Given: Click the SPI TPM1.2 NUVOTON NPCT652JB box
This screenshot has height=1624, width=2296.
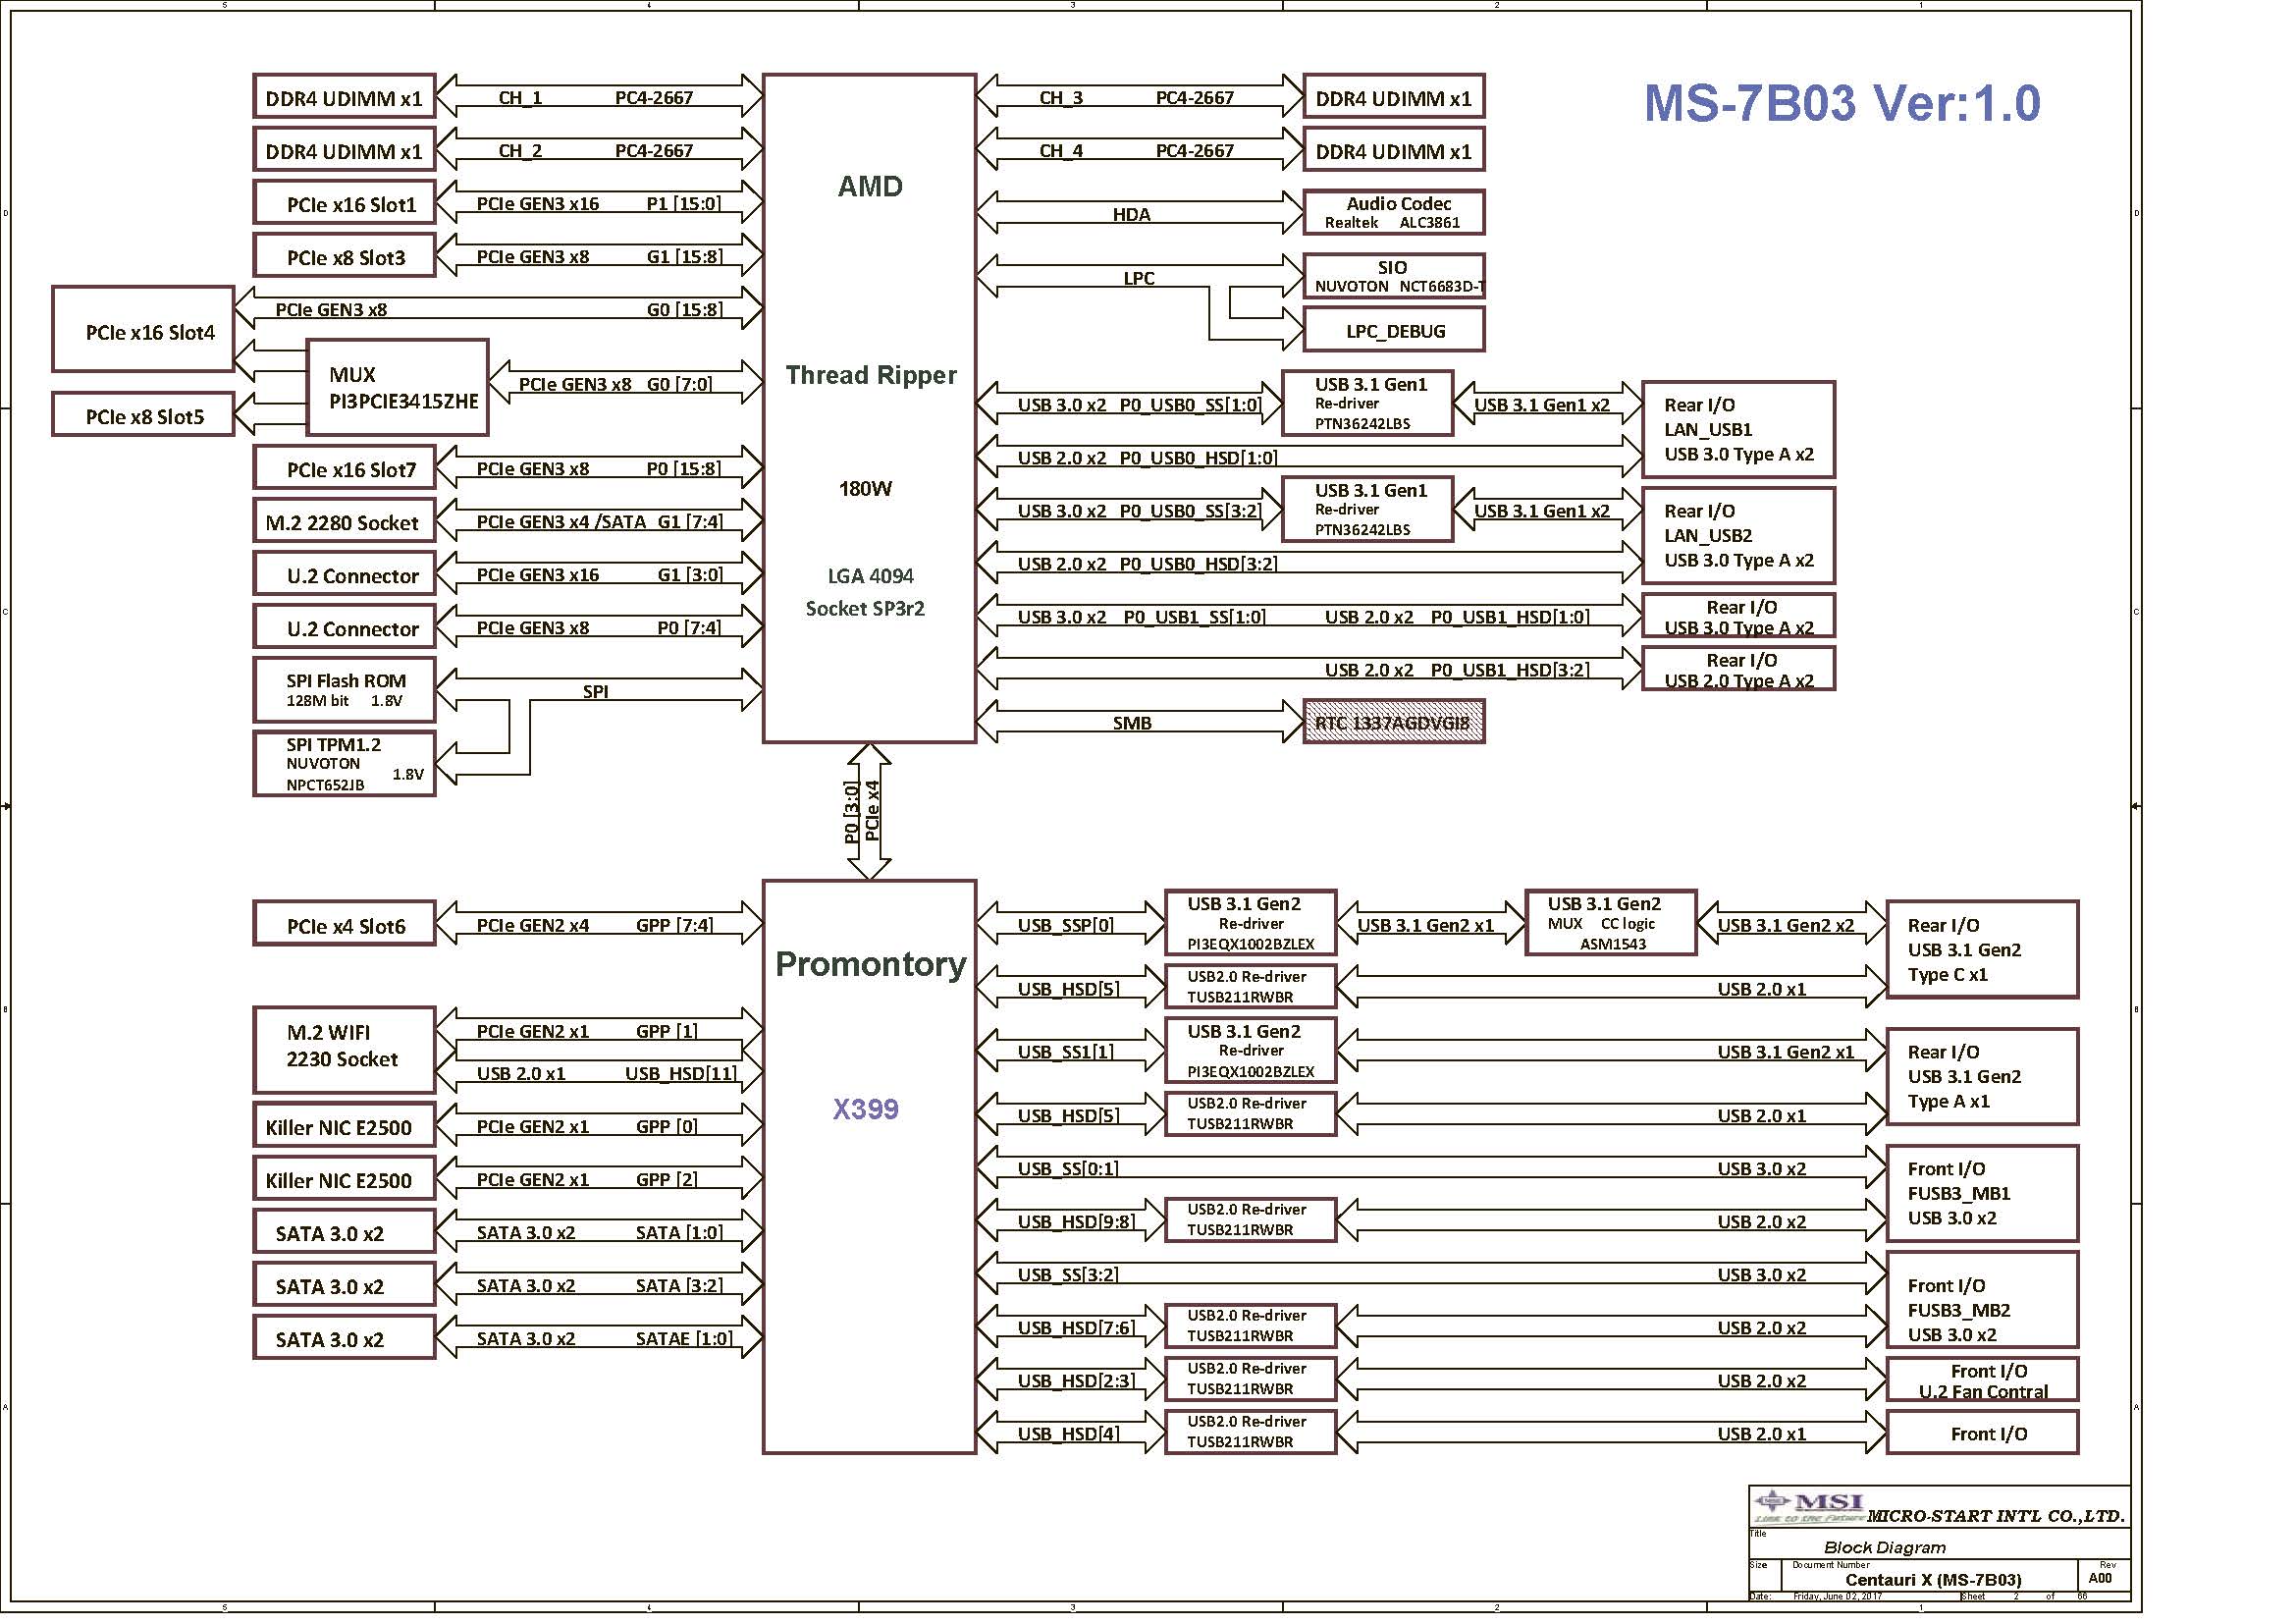Looking at the screenshot, I should 343,764.
